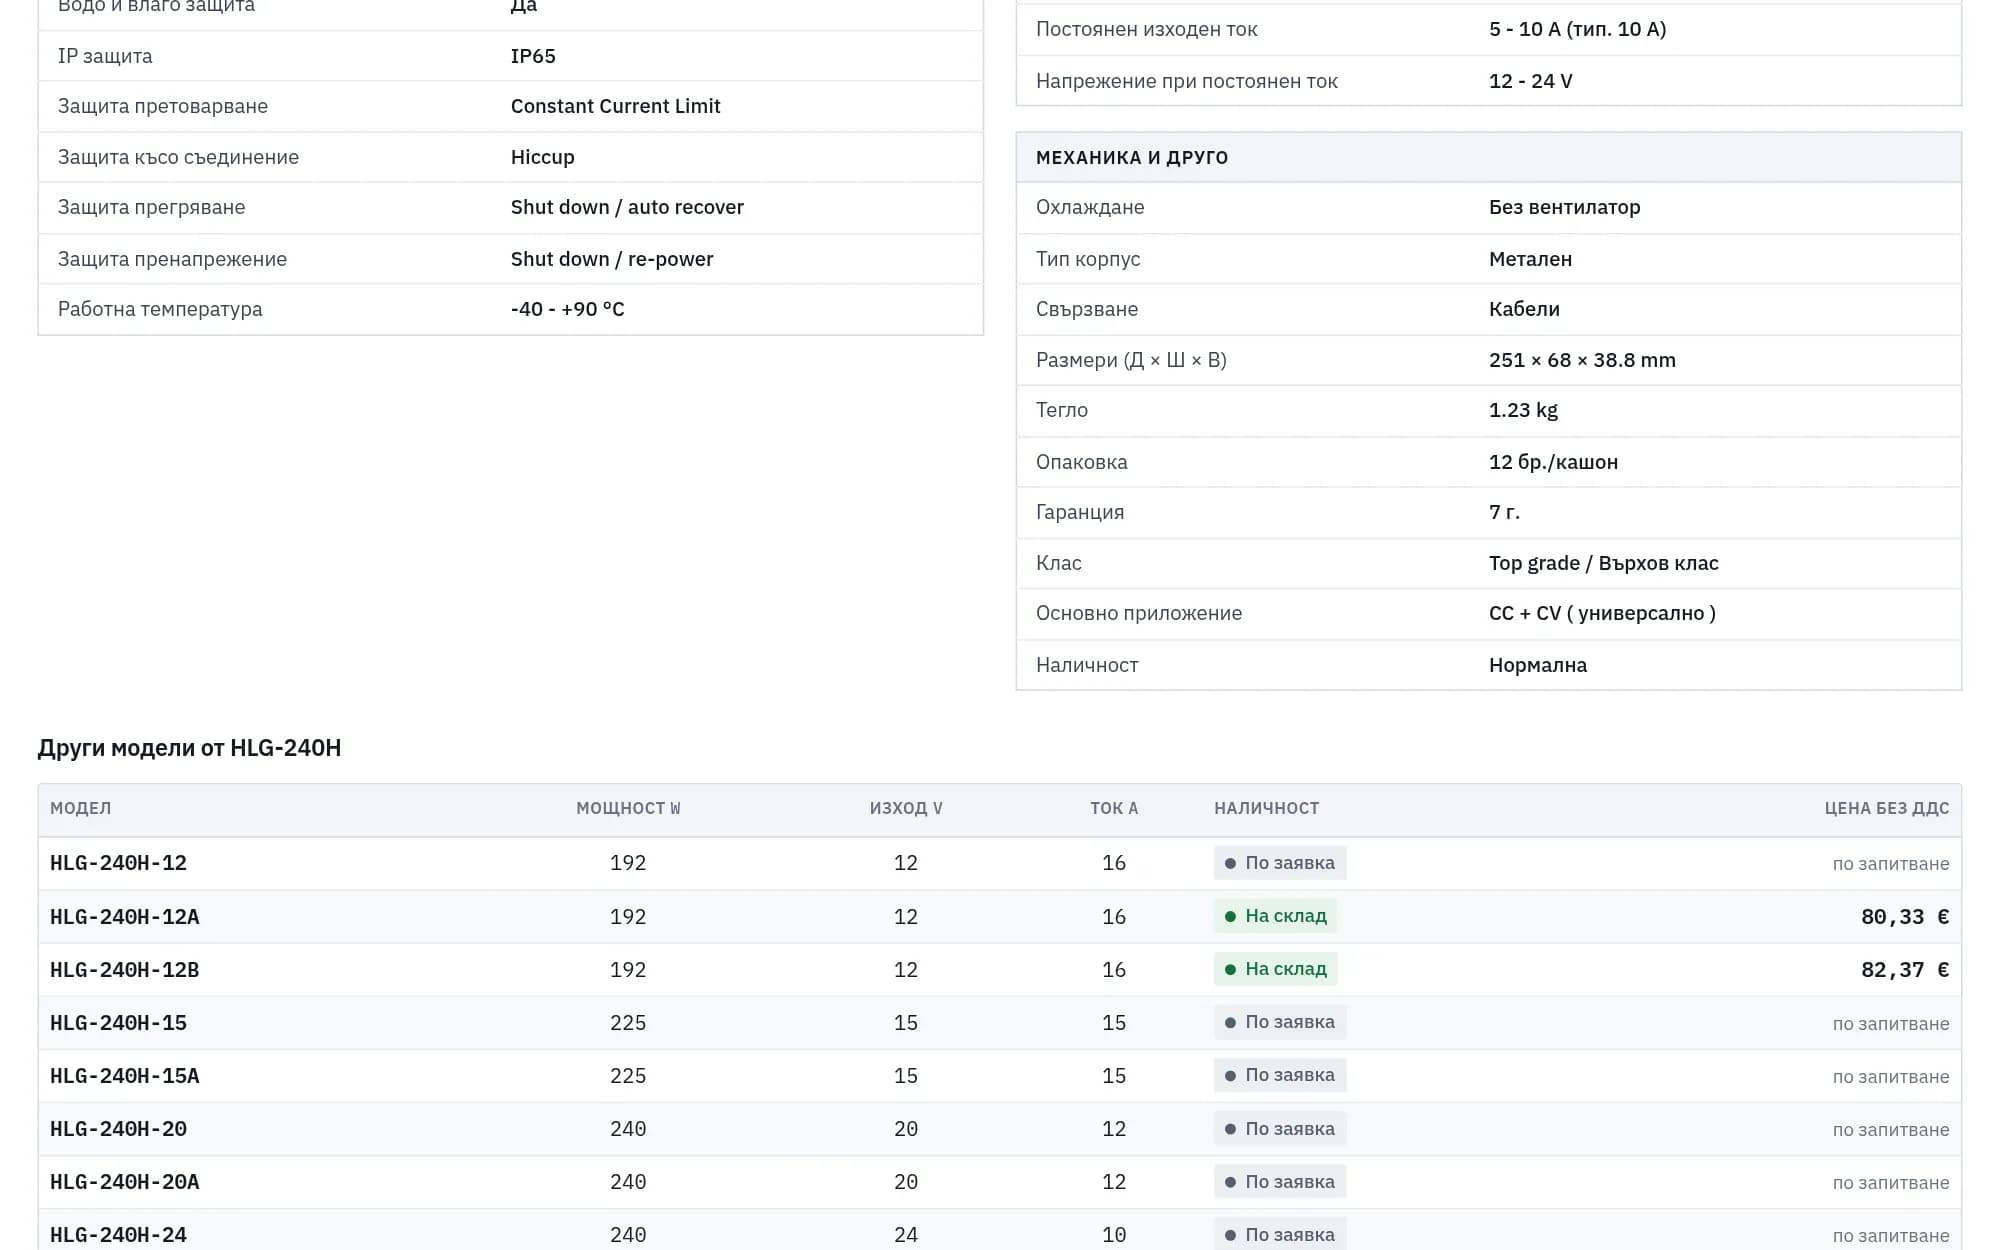Click the IP65 protection value

pyautogui.click(x=533, y=56)
